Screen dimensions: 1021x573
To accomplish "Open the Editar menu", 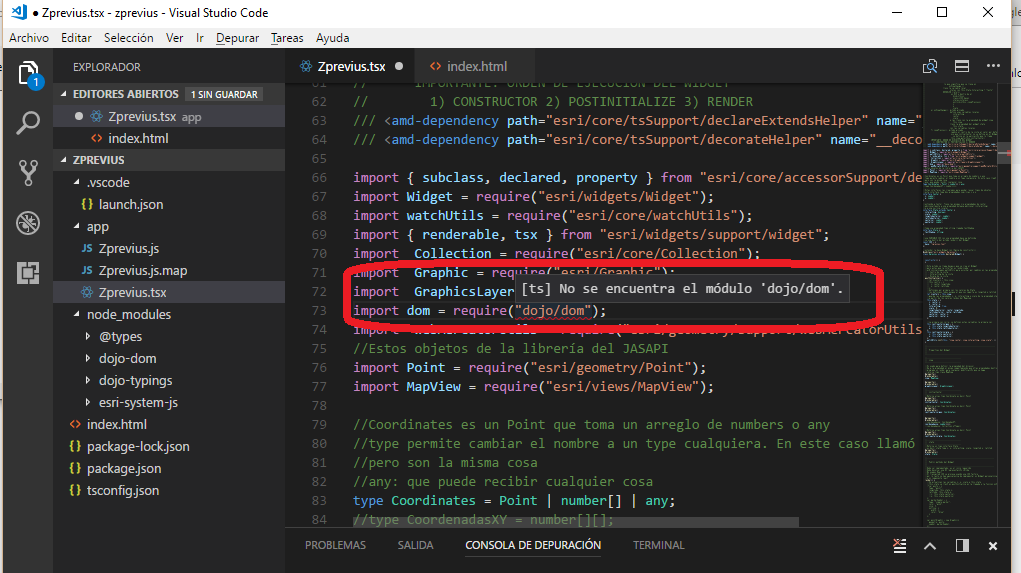I will [76, 38].
